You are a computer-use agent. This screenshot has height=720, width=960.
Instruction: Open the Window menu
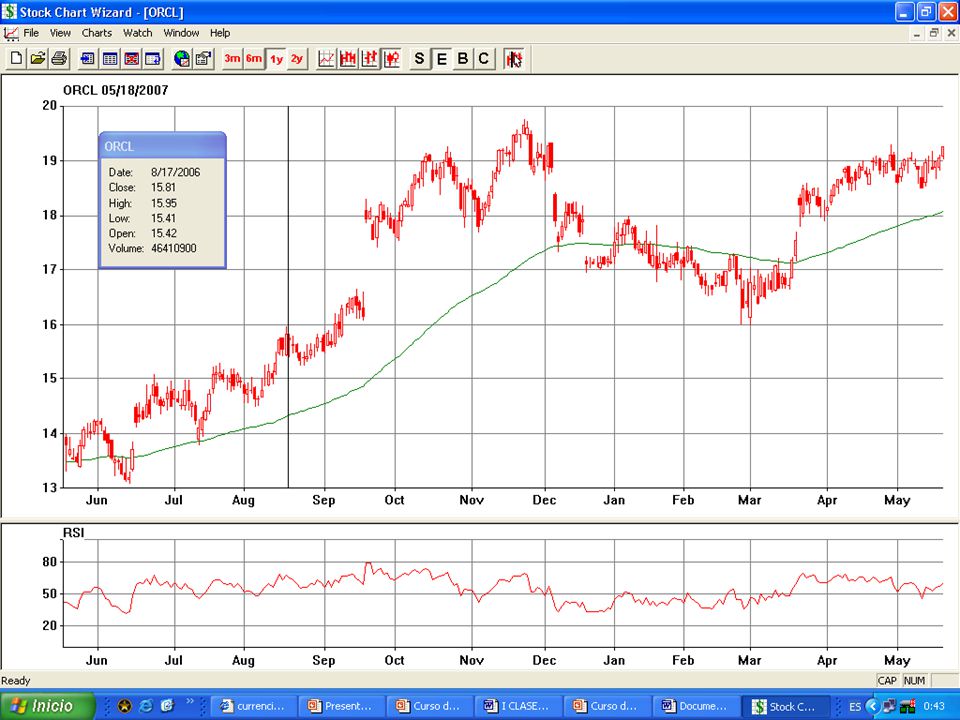[x=181, y=33]
